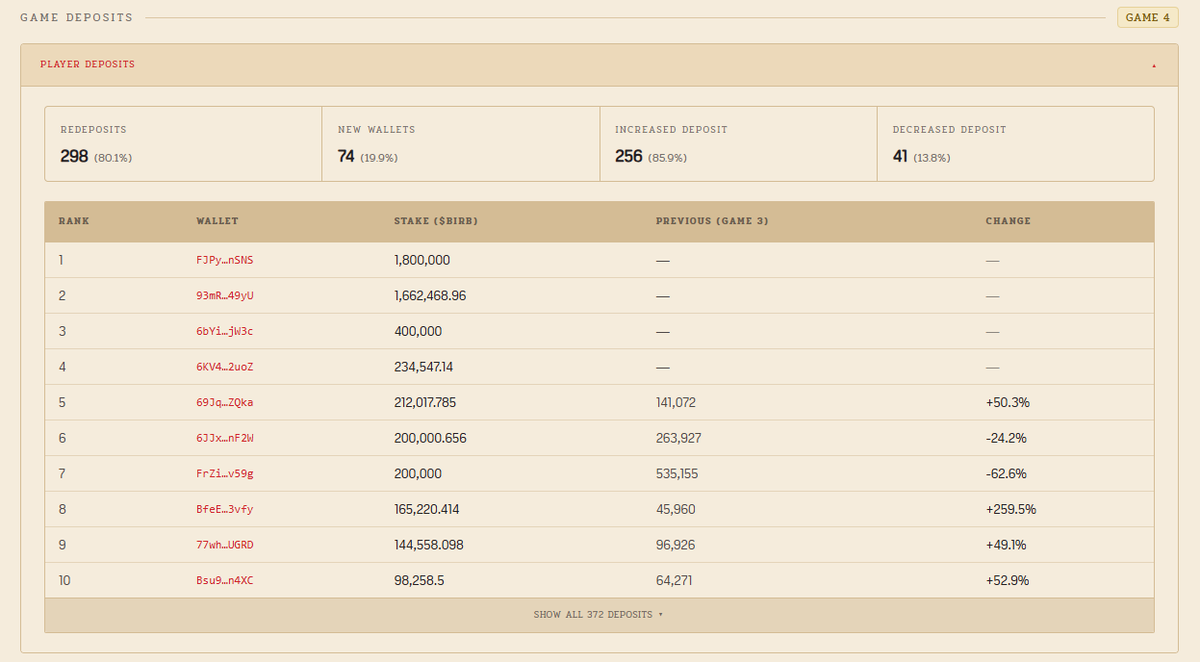The width and height of the screenshot is (1200, 662).
Task: Select the Redeposits 298 stat card
Action: point(183,144)
